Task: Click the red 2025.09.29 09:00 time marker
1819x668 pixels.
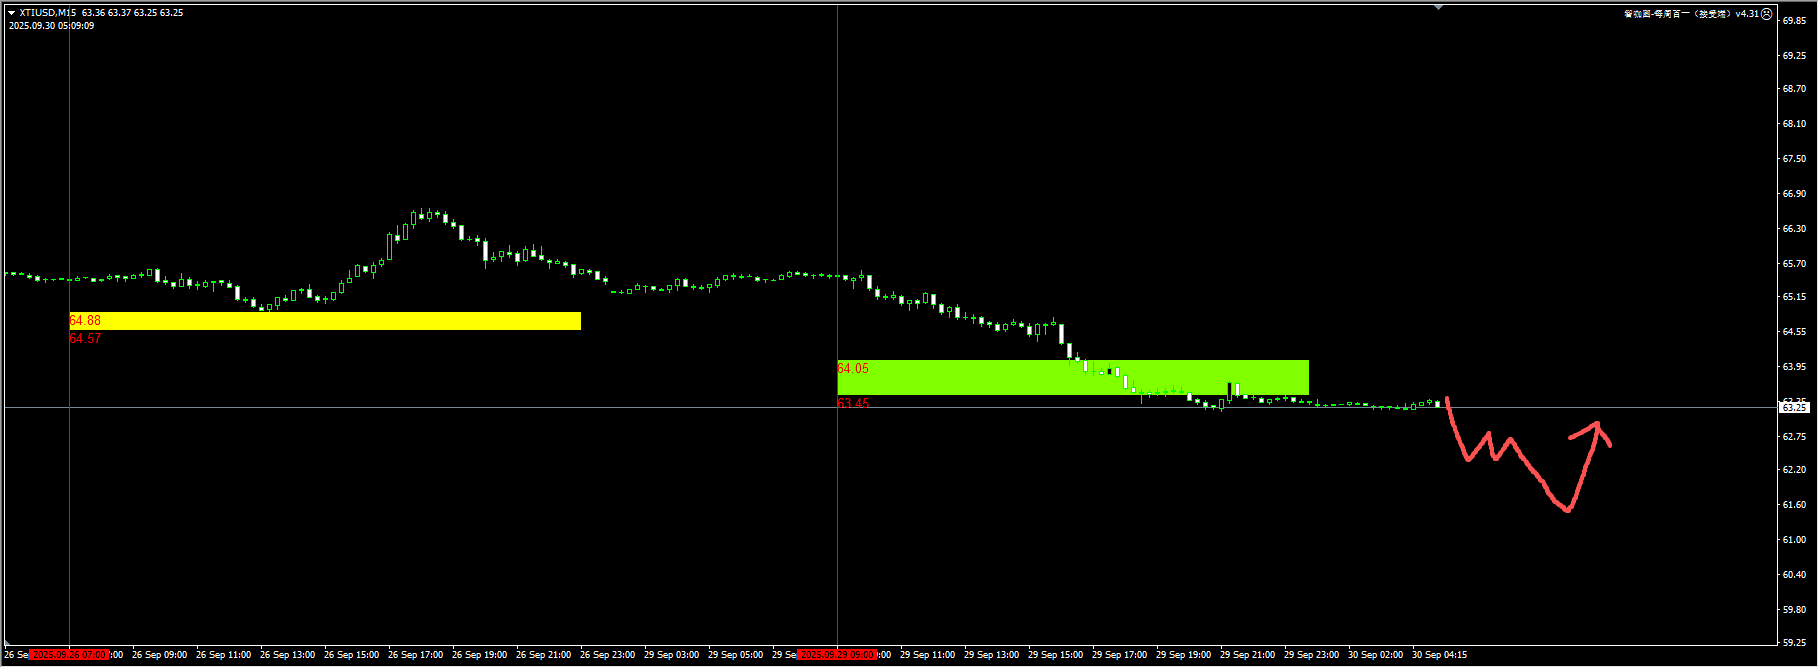Action: (837, 655)
